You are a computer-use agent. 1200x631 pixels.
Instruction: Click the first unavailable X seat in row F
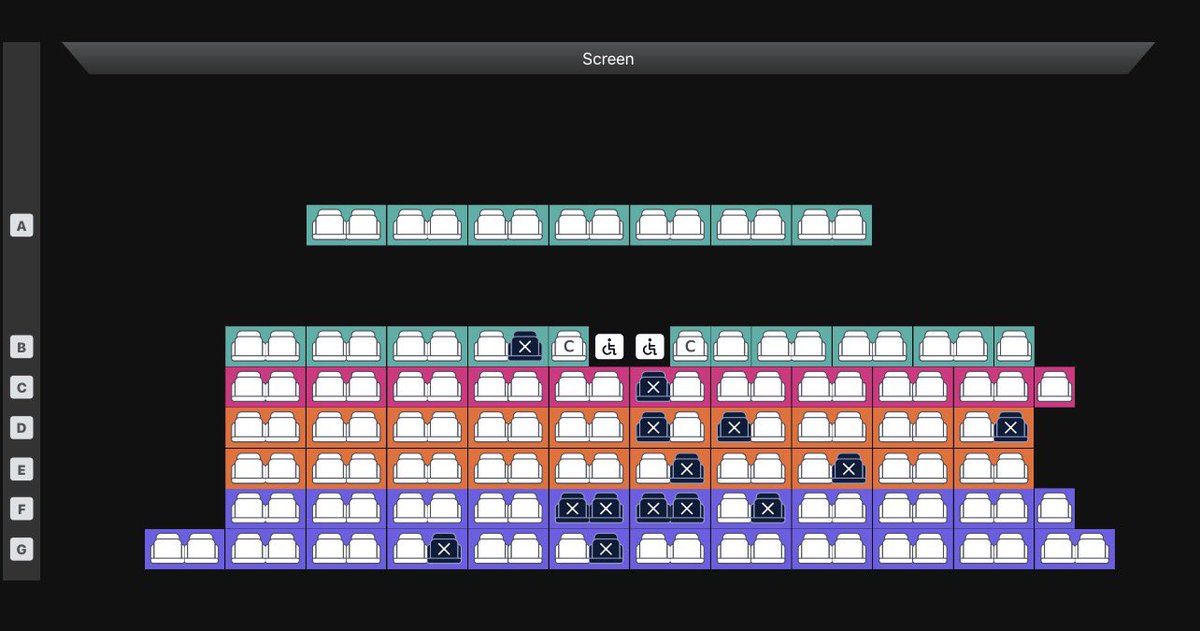[x=572, y=509]
